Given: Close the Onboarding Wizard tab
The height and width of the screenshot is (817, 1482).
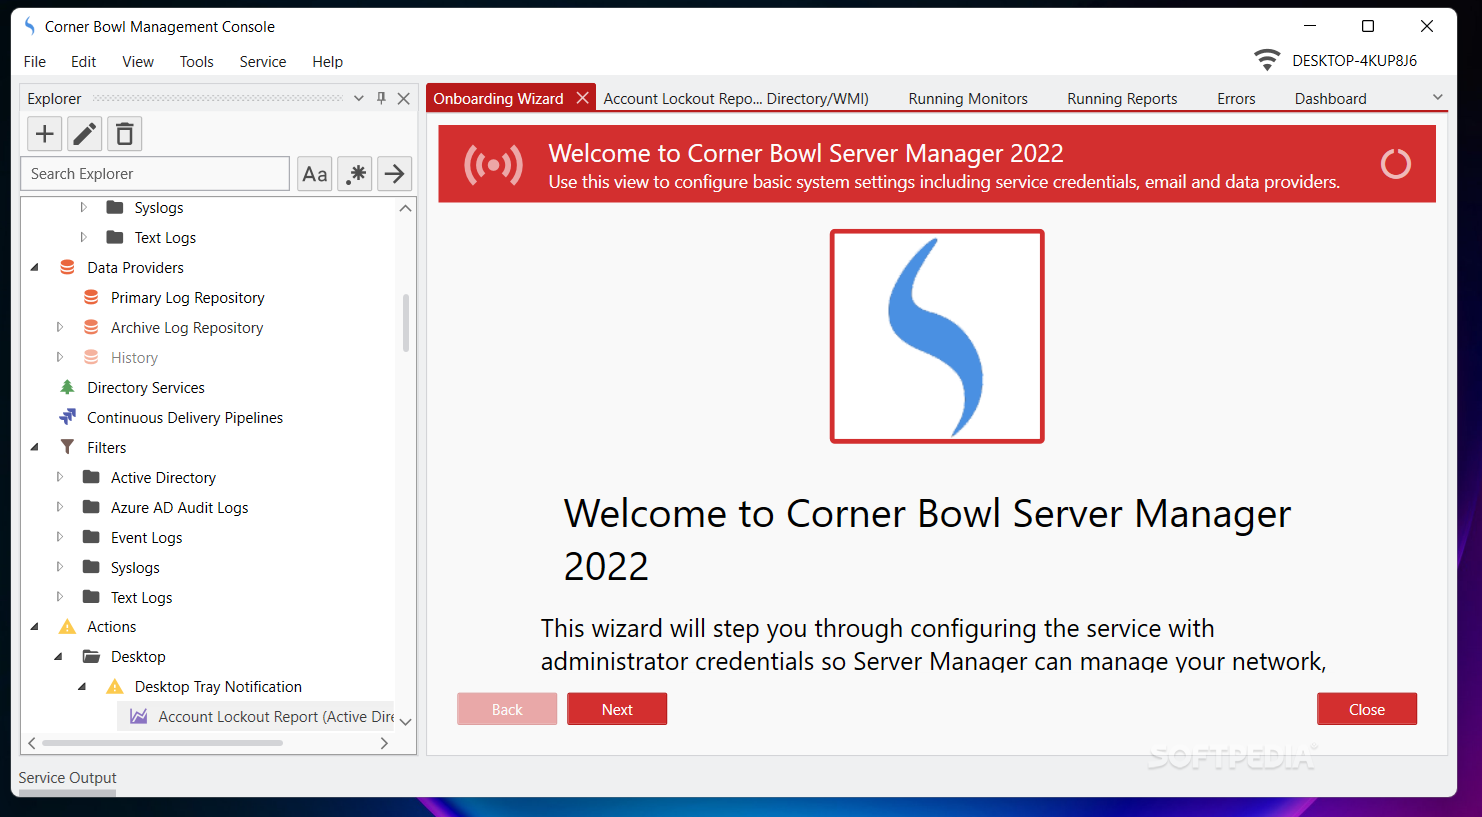Looking at the screenshot, I should point(582,98).
